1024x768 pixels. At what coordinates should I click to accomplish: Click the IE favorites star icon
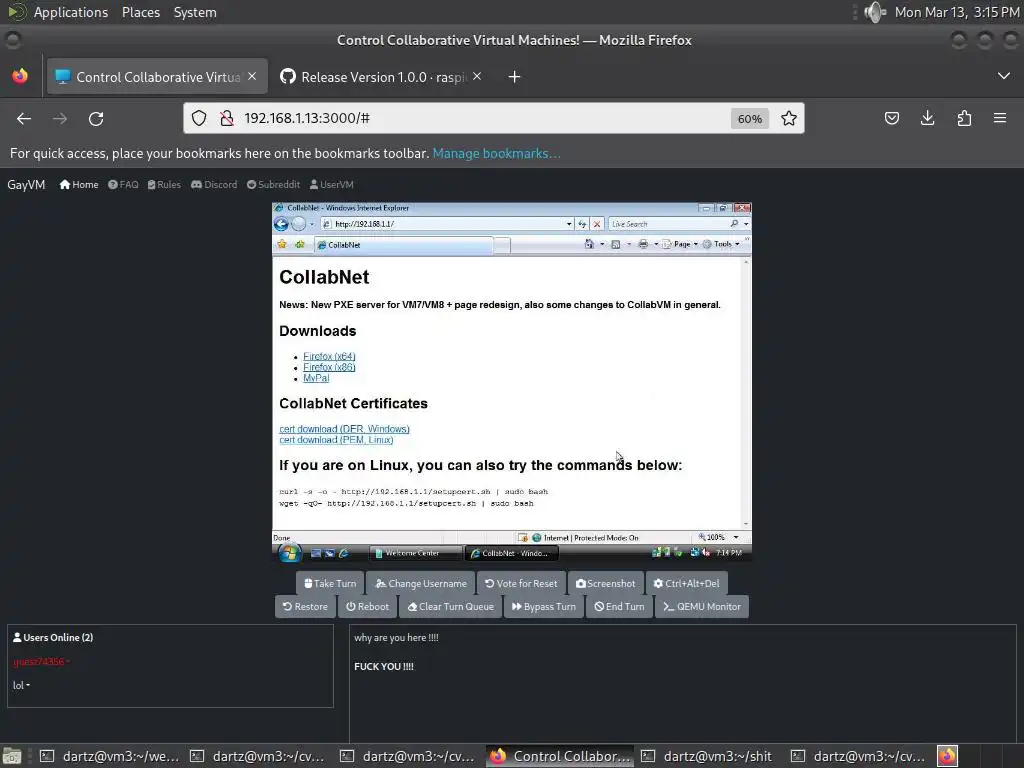[x=282, y=244]
